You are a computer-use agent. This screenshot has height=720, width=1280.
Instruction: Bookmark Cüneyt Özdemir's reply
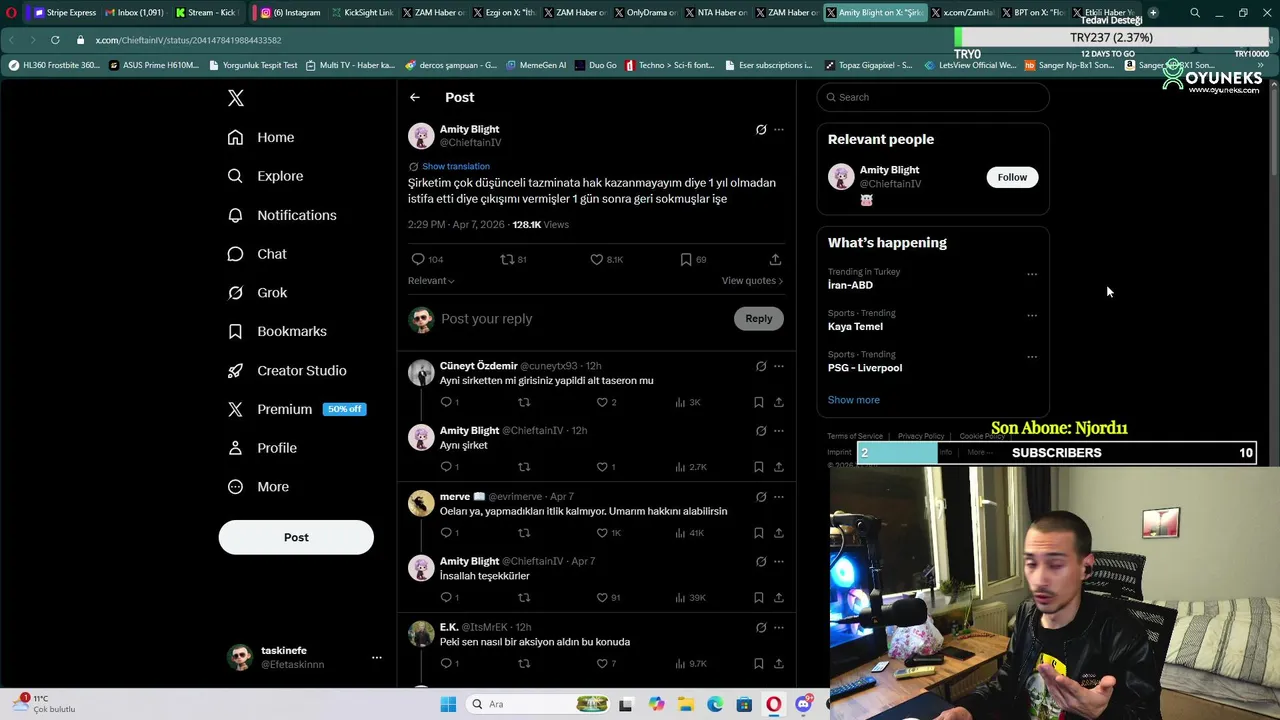(759, 402)
